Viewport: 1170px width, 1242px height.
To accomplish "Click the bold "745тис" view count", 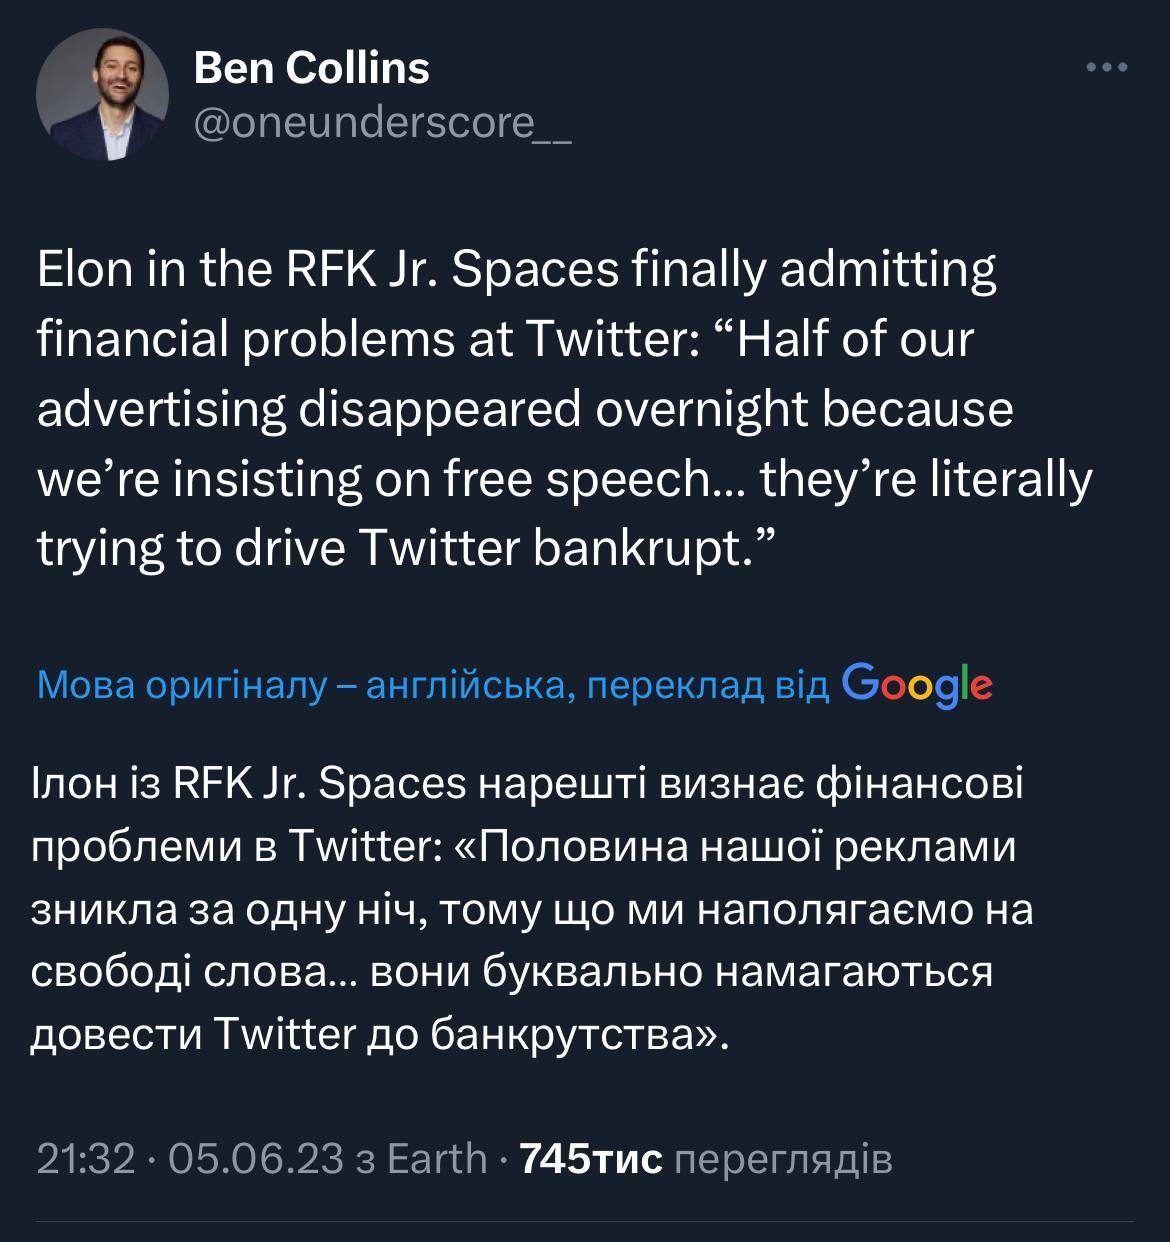I will tap(592, 1159).
